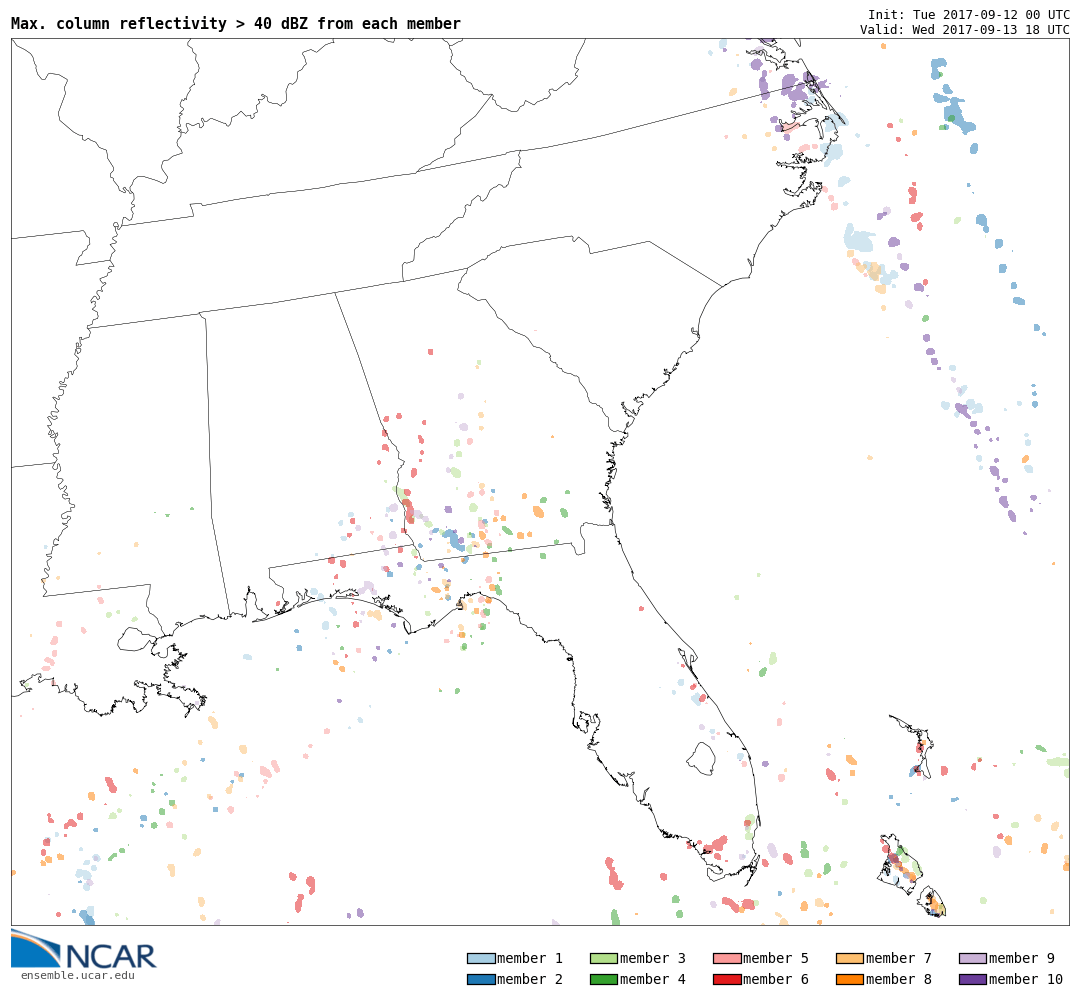The height and width of the screenshot is (988, 1080).
Task: Click the Init time text
Action: (968, 15)
